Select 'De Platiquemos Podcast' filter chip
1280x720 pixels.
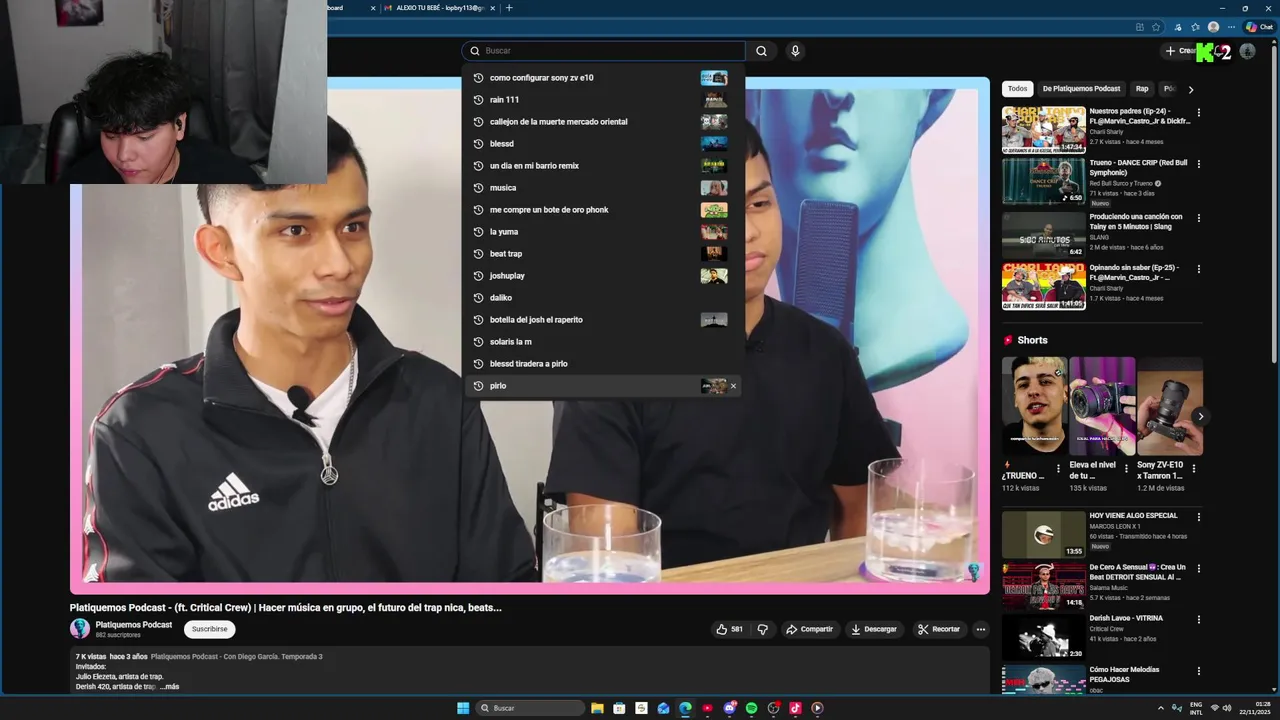[x=1082, y=89]
